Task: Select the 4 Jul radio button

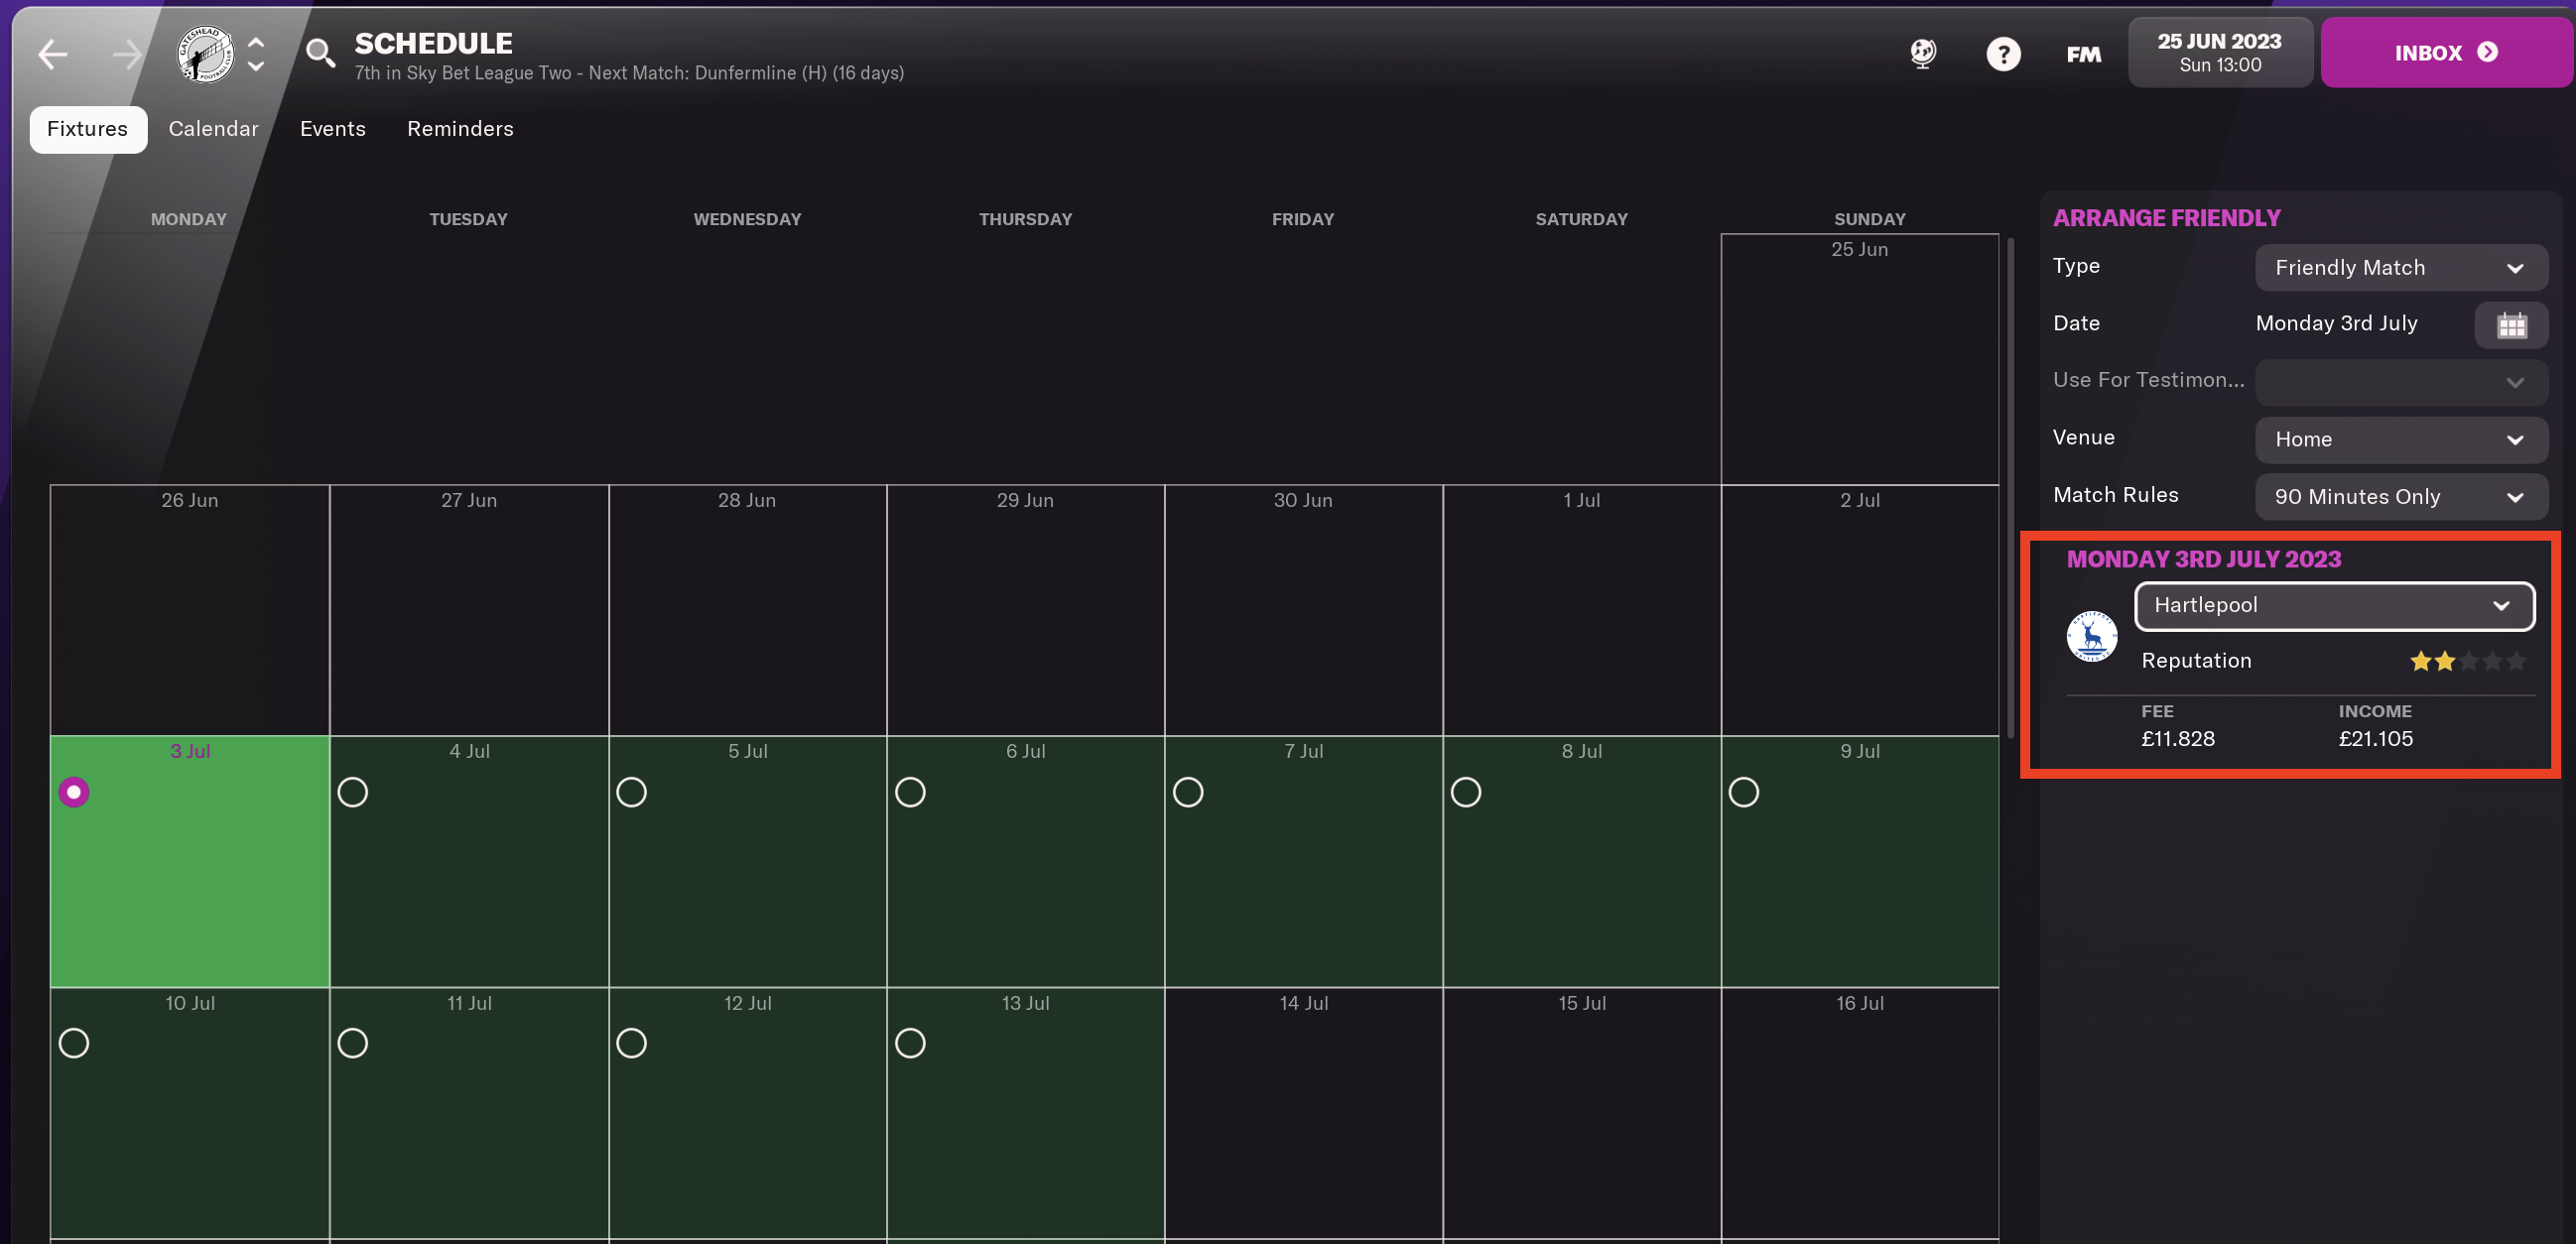Action: click(x=353, y=792)
